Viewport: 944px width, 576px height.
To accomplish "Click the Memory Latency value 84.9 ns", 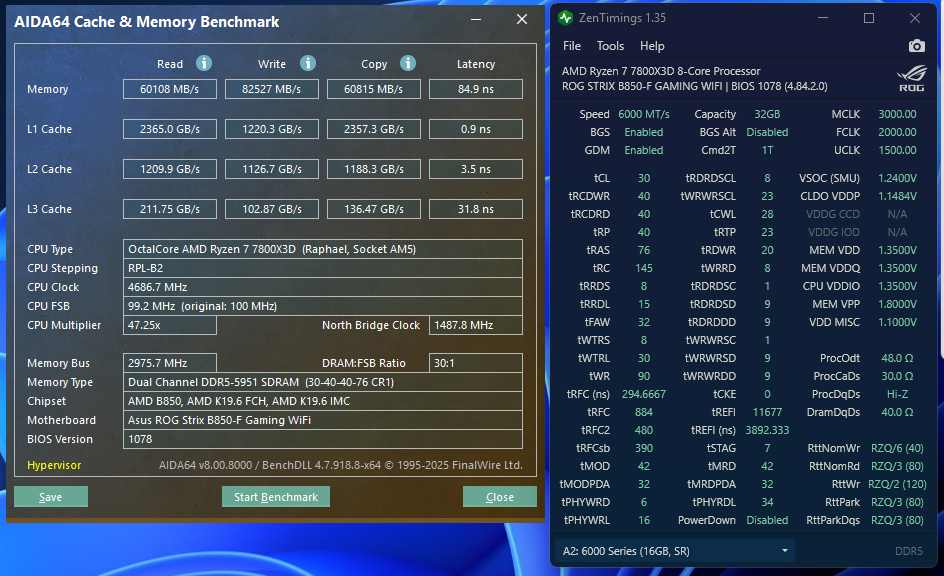I will [x=476, y=89].
